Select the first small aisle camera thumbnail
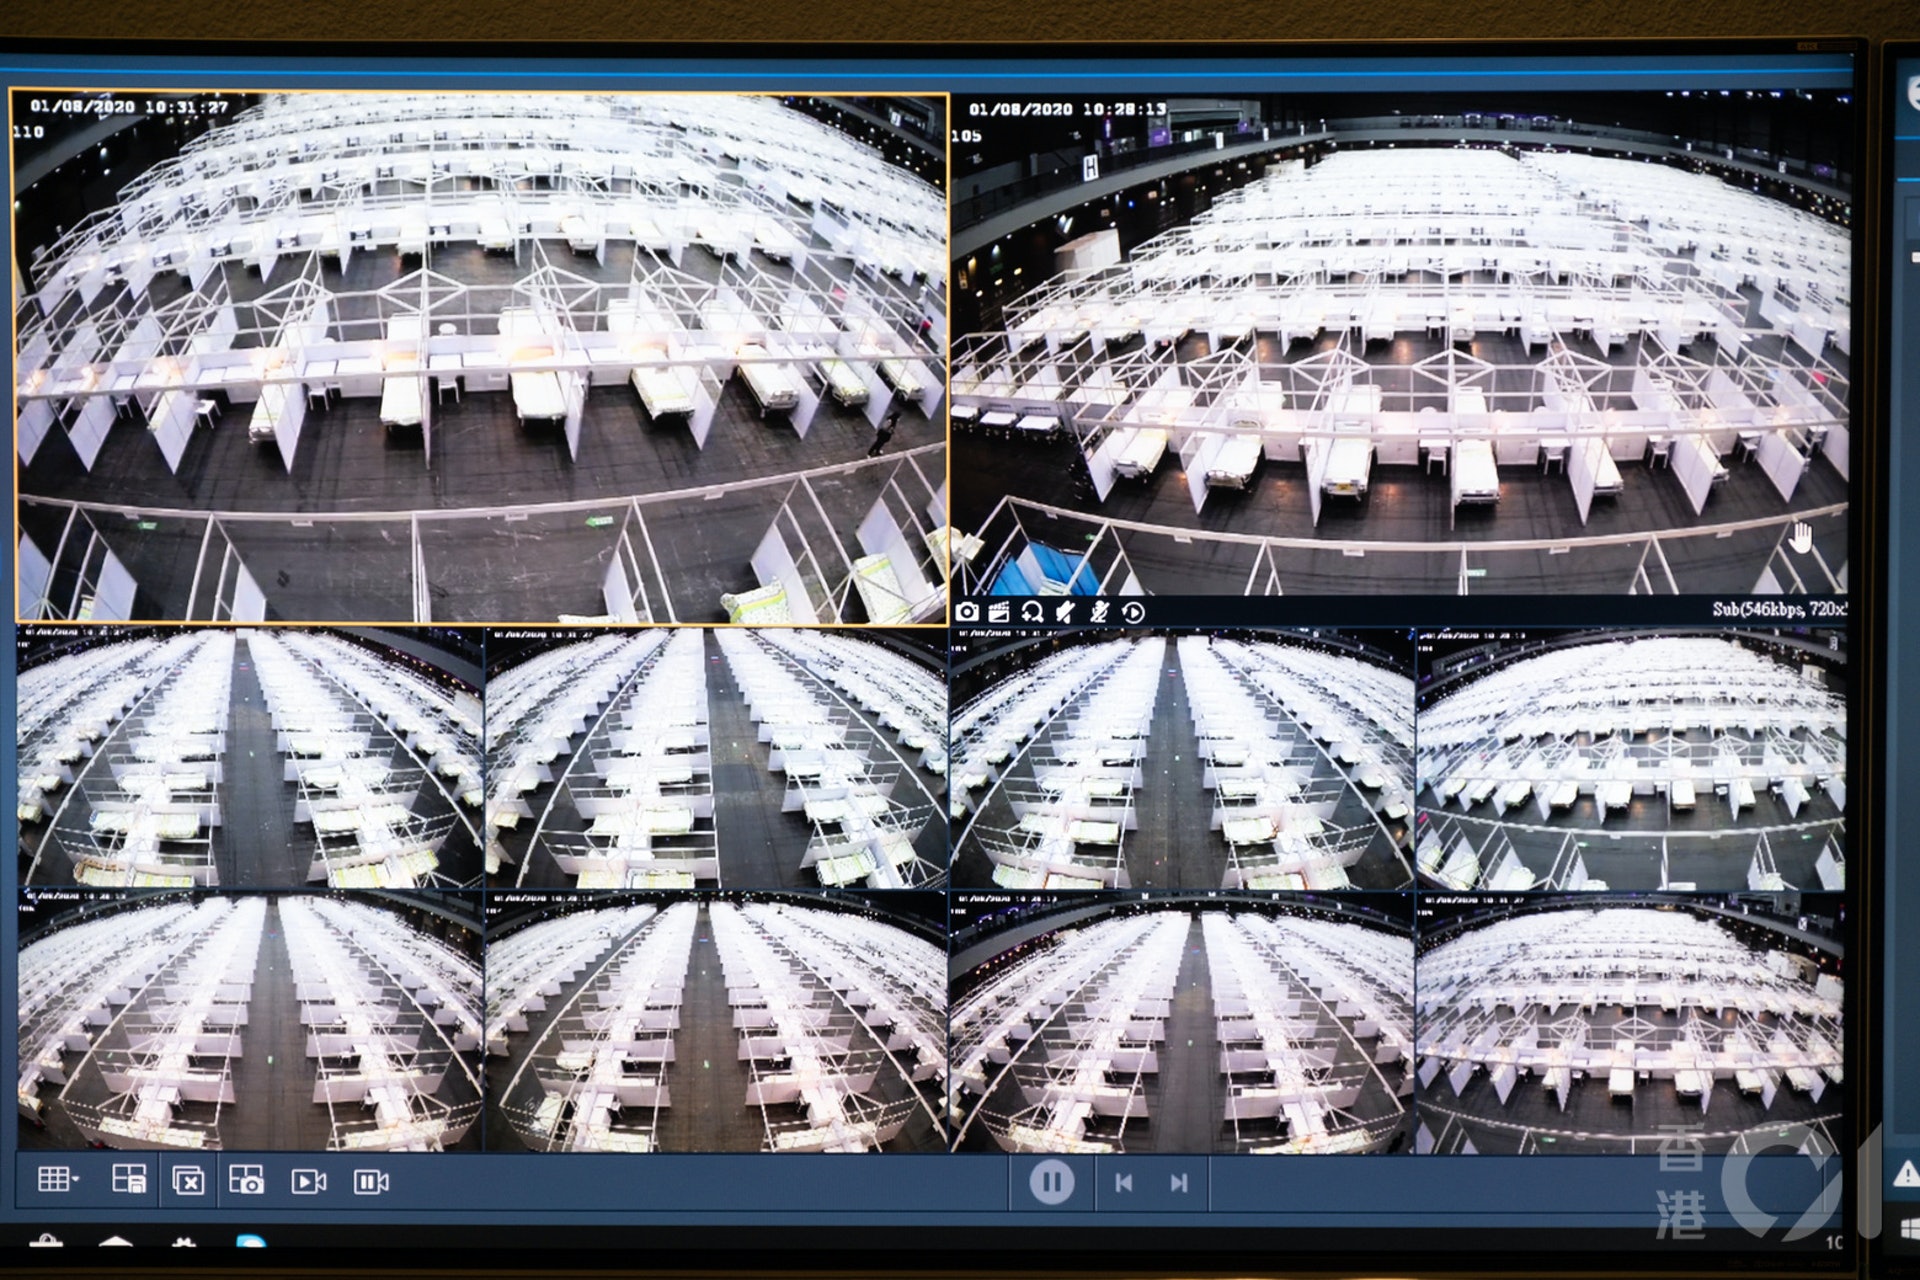This screenshot has height=1280, width=1920. click(250, 758)
